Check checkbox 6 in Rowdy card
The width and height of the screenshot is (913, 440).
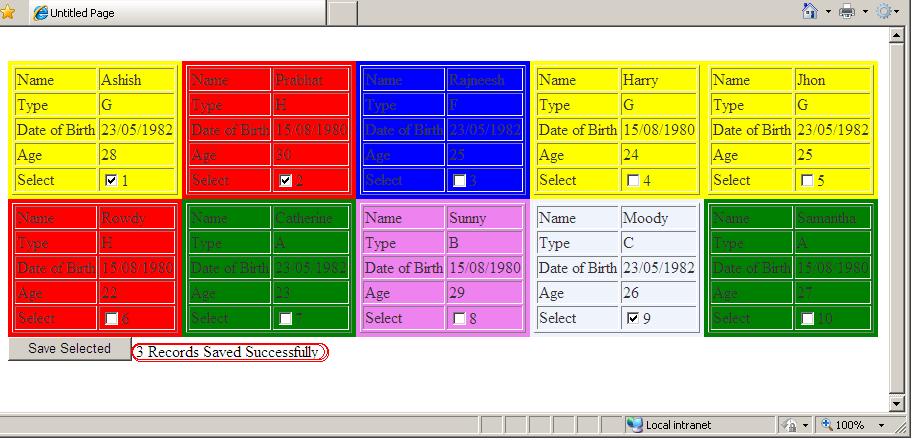tap(112, 318)
